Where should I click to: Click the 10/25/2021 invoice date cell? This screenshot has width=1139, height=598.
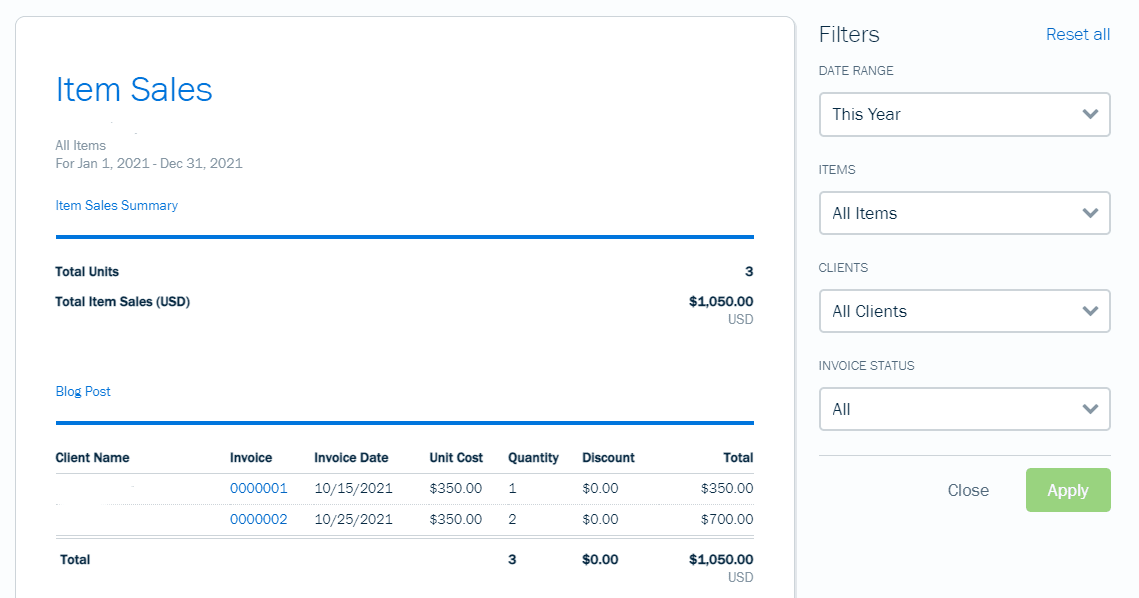353,519
